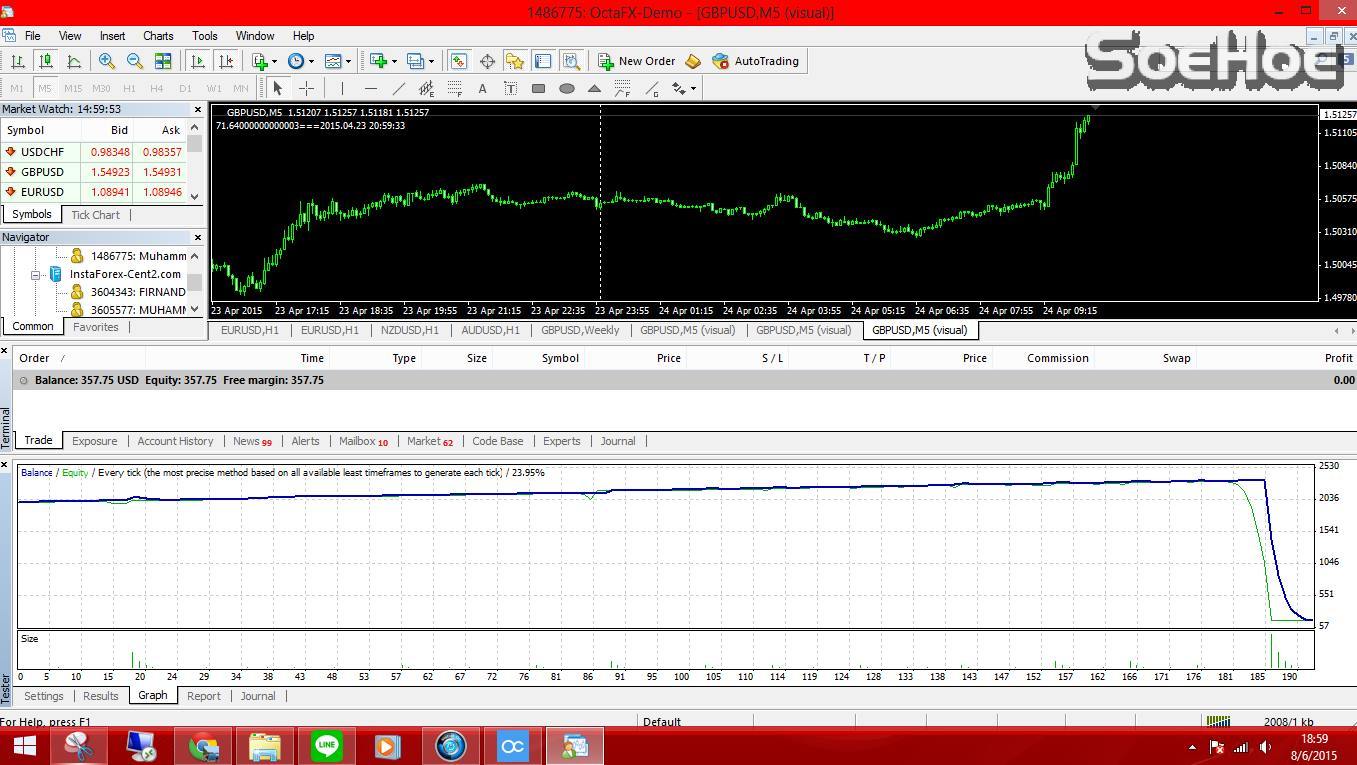The image size is (1357, 765).
Task: Toggle candlestick chart display mode
Action: click(46, 61)
